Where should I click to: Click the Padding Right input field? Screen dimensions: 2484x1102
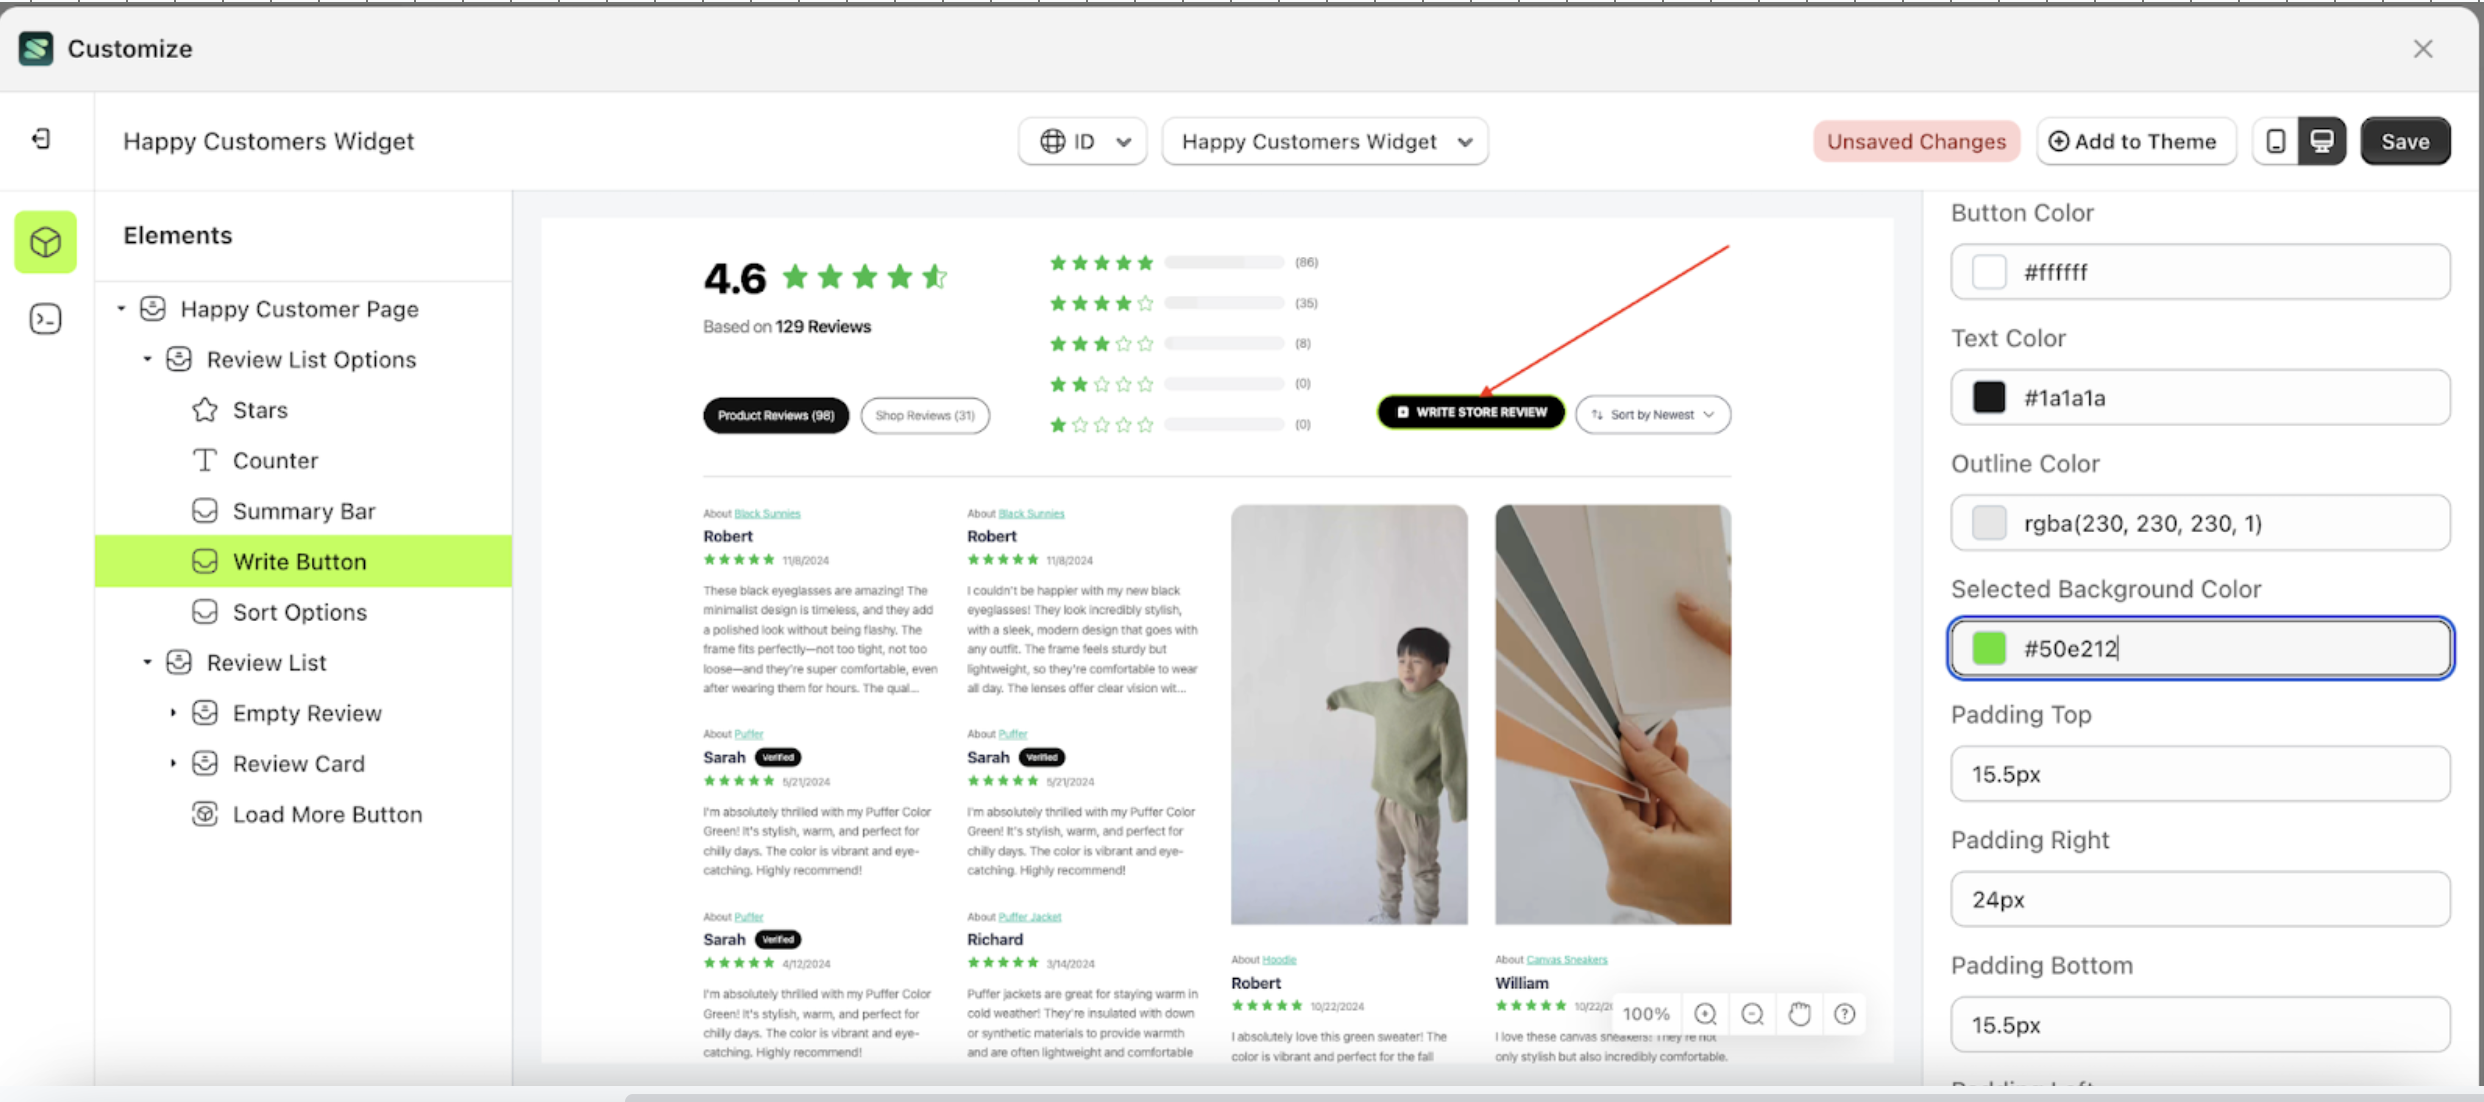[x=2200, y=899]
